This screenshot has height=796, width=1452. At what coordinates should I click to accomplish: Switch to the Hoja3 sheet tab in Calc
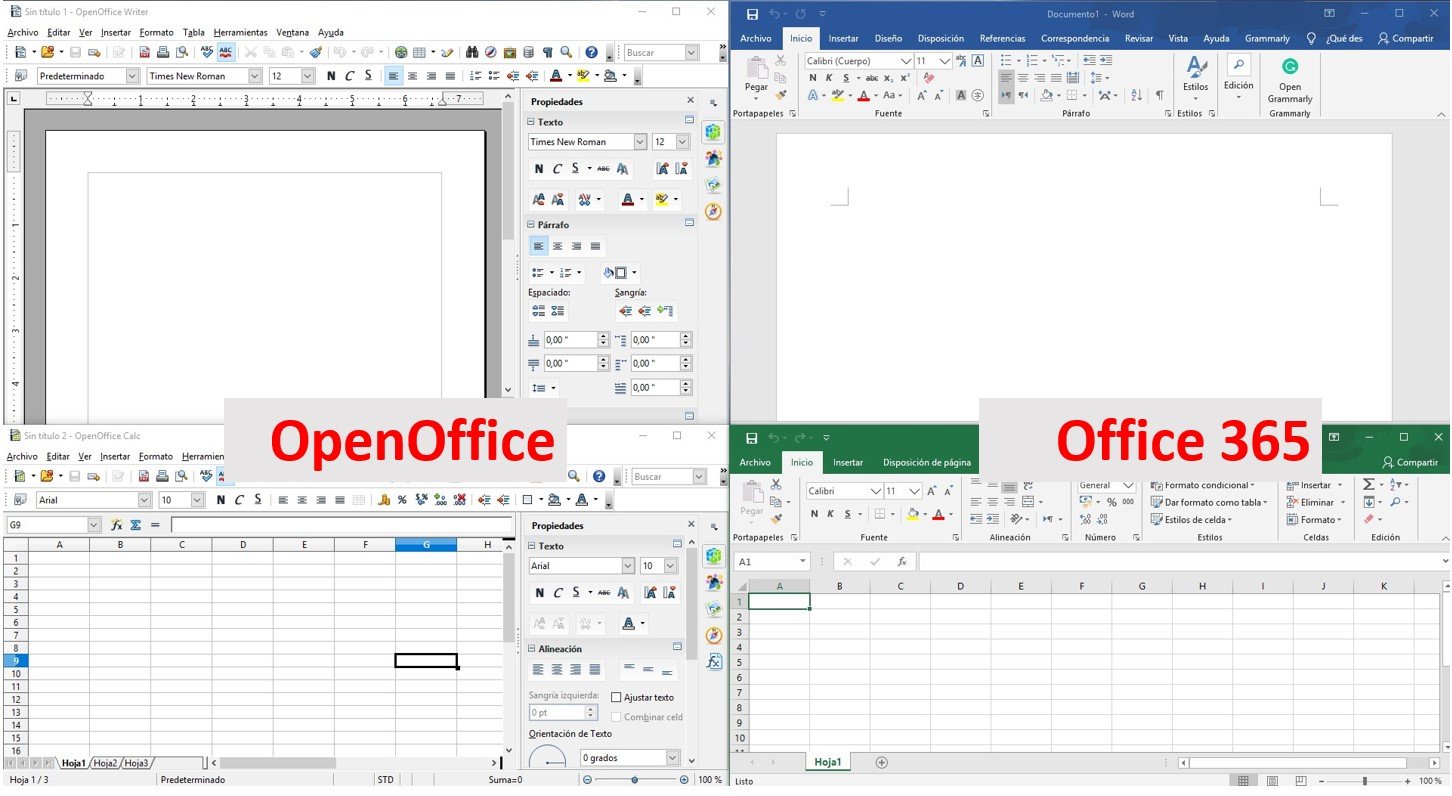coord(136,763)
